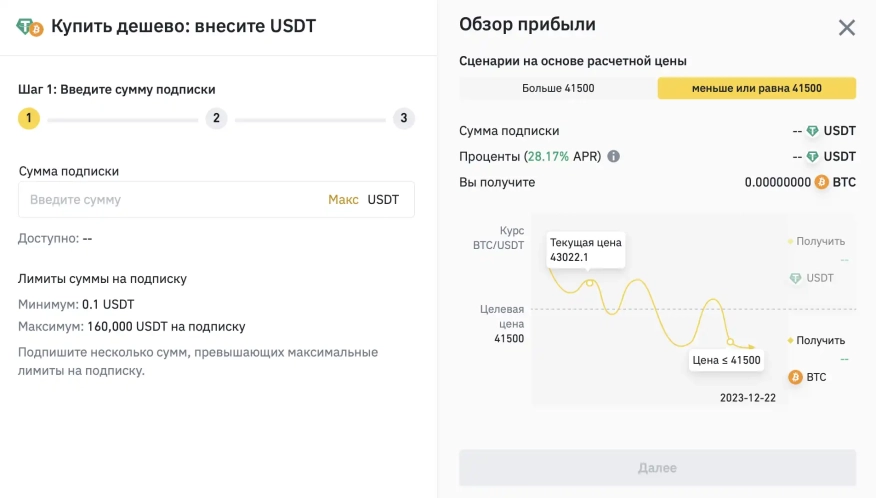This screenshot has height=498, width=876.
Task: Go to step 2 in progress bar
Action: tap(216, 119)
